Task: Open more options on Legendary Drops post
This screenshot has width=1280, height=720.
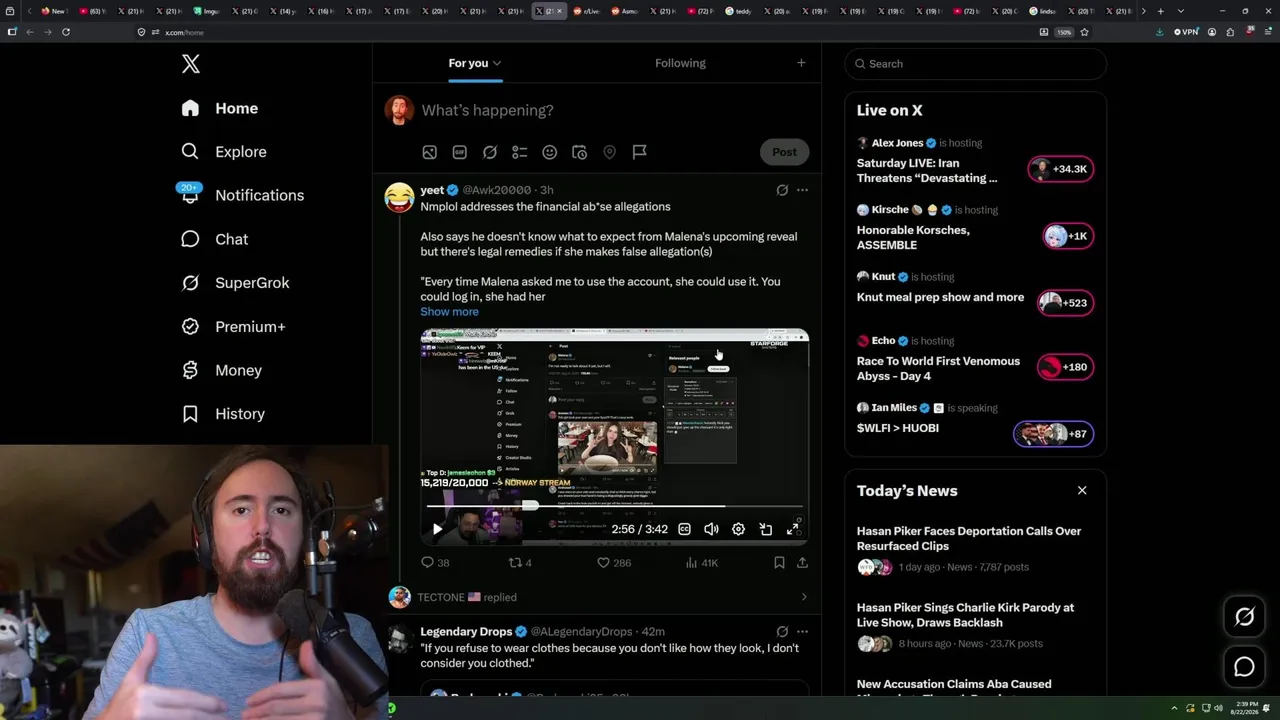Action: tap(802, 632)
